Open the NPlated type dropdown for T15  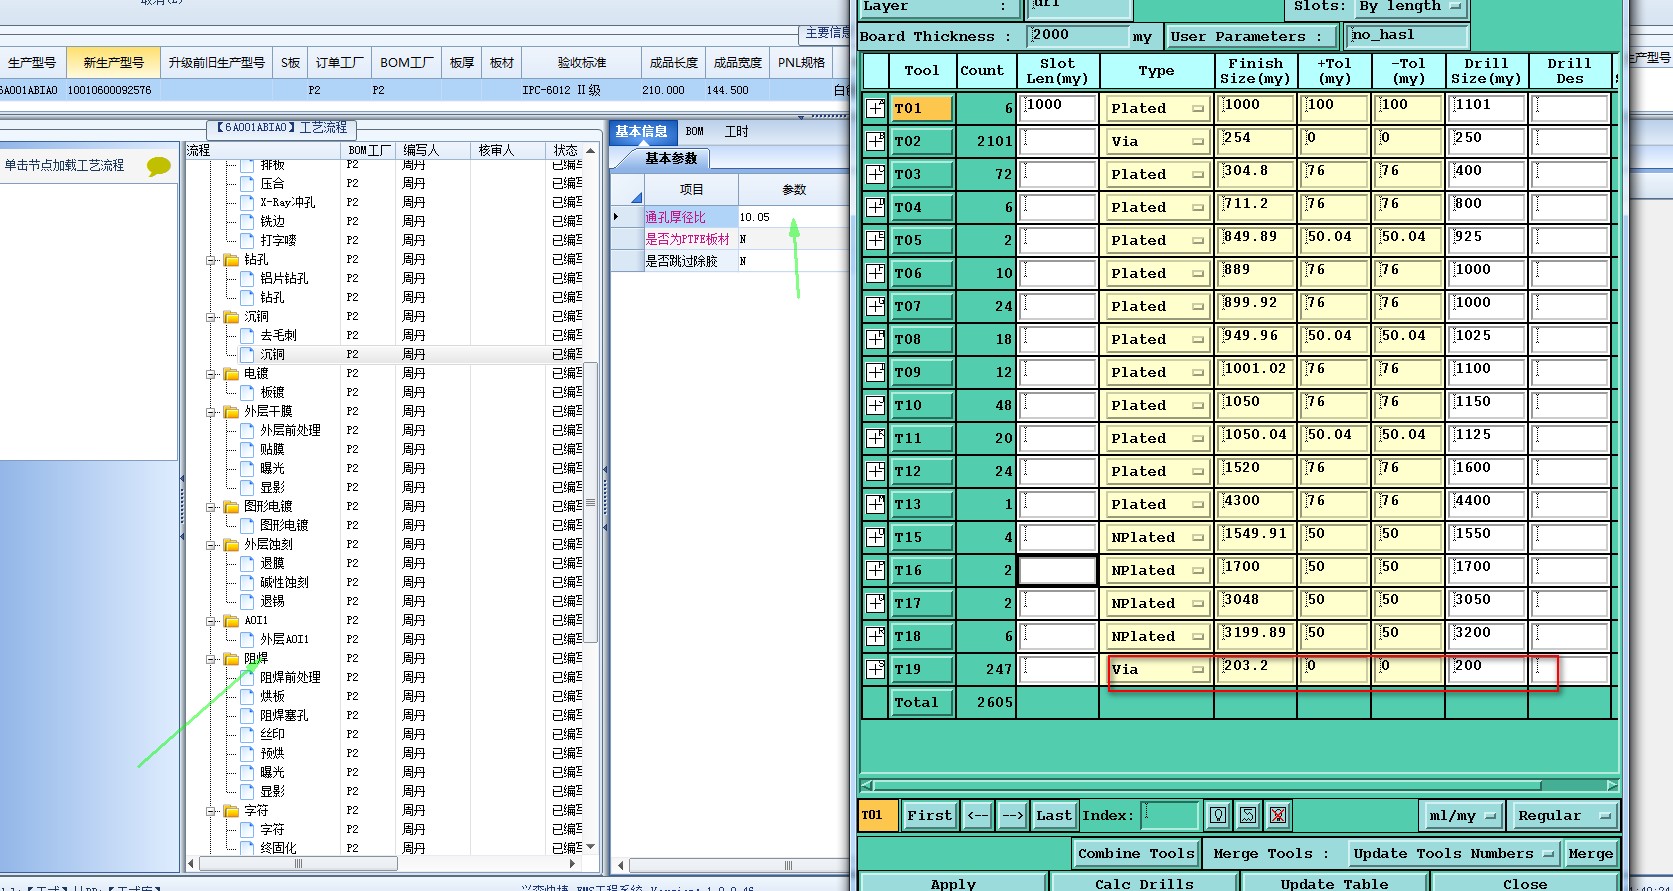(x=1157, y=537)
